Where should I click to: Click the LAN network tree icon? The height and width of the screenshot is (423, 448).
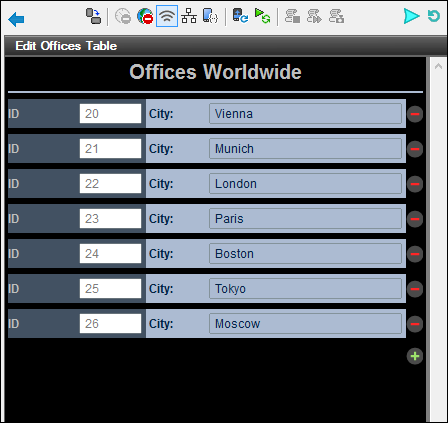pos(189,16)
